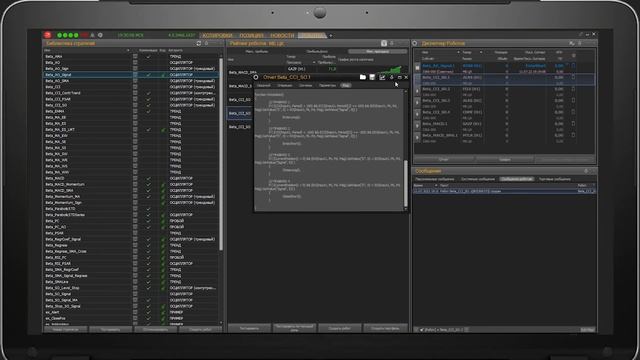
Task: Open time column dropdown in messages table
Action: [436, 185]
